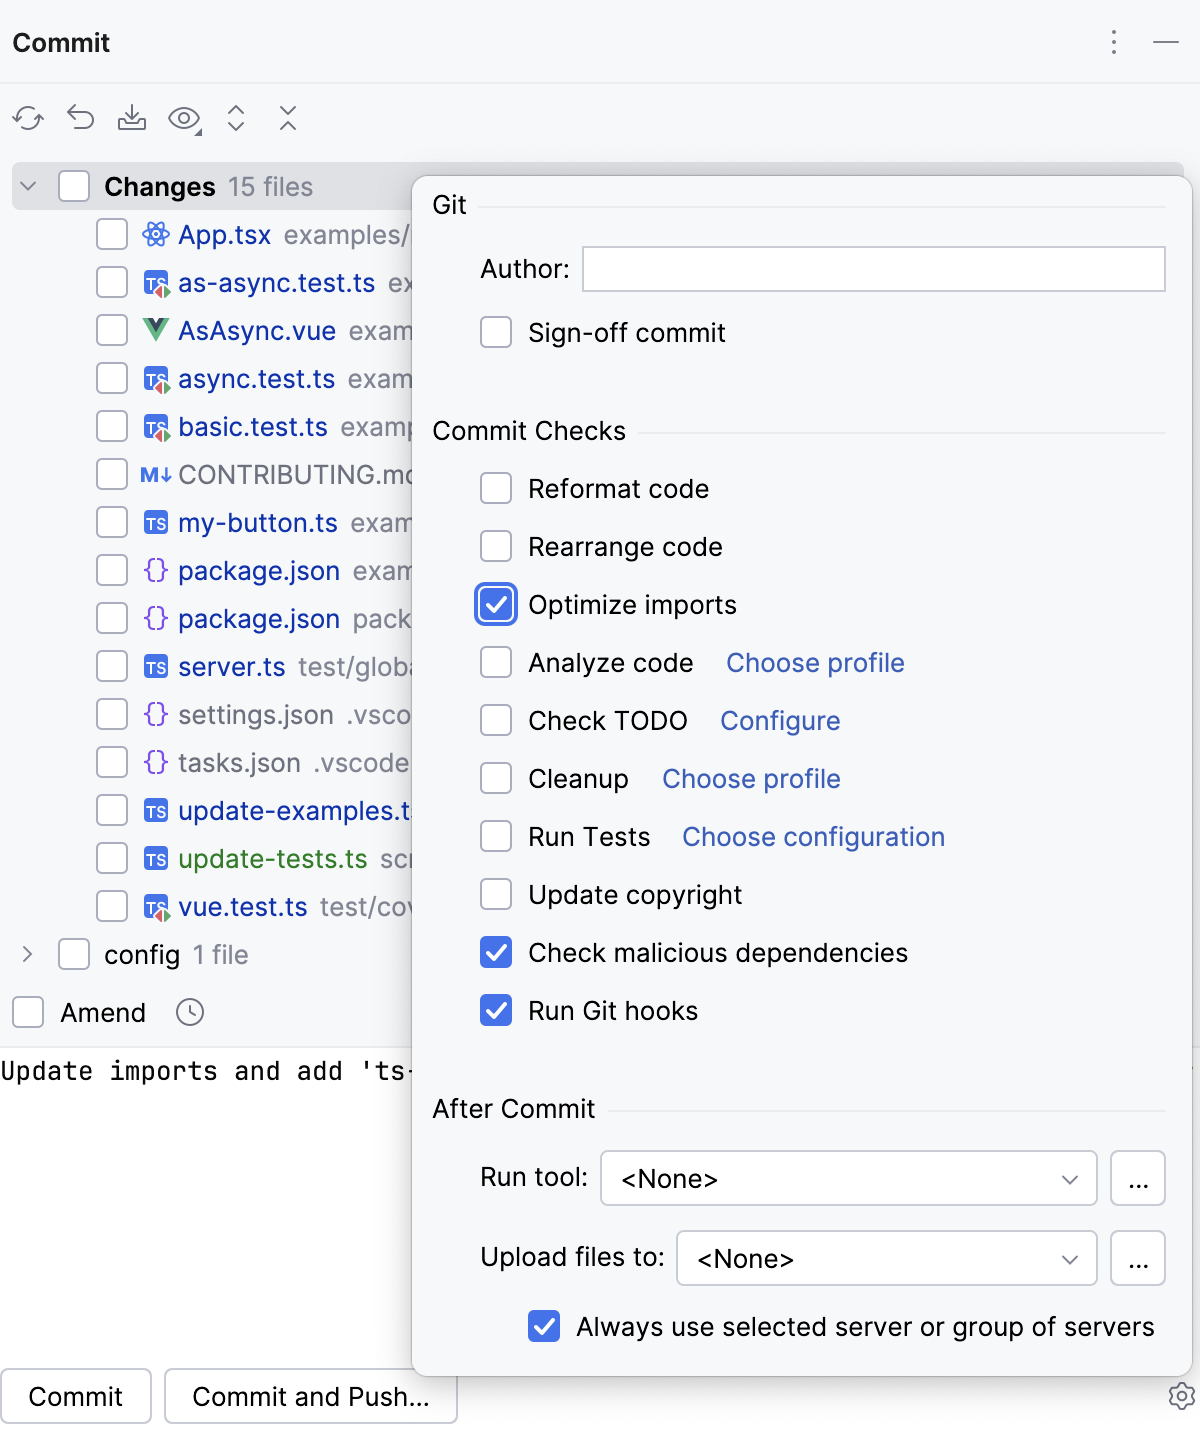The width and height of the screenshot is (1200, 1430).
Task: Click the Rollback changes icon
Action: pos(81,118)
